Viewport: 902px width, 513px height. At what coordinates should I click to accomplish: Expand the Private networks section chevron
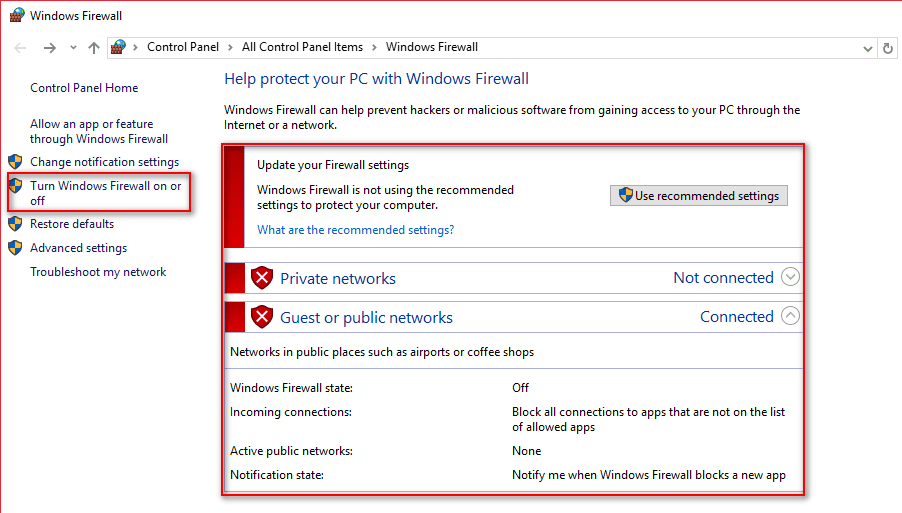click(x=790, y=277)
